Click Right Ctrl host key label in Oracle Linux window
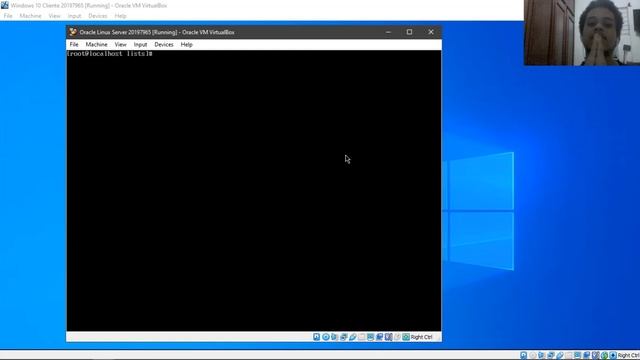The width and height of the screenshot is (640, 360). pos(421,337)
